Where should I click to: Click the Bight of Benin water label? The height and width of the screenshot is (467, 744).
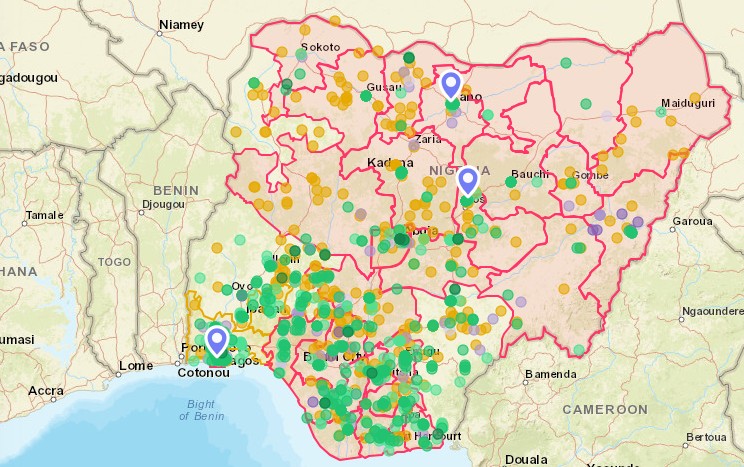coord(204,409)
